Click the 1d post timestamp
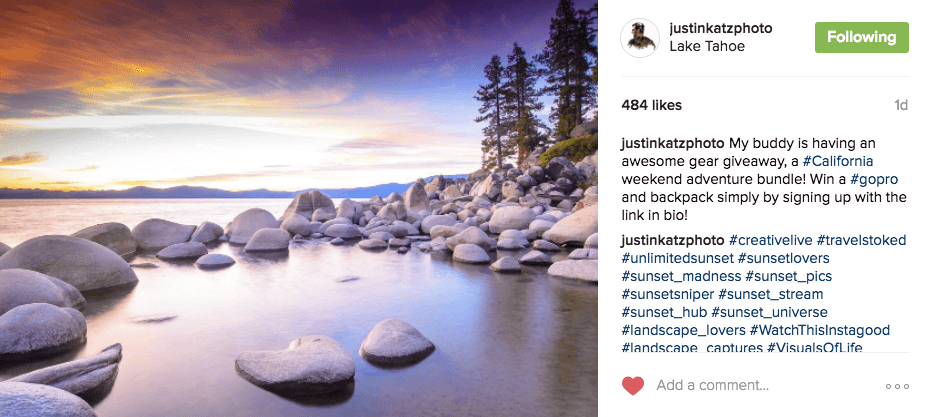 [x=900, y=104]
